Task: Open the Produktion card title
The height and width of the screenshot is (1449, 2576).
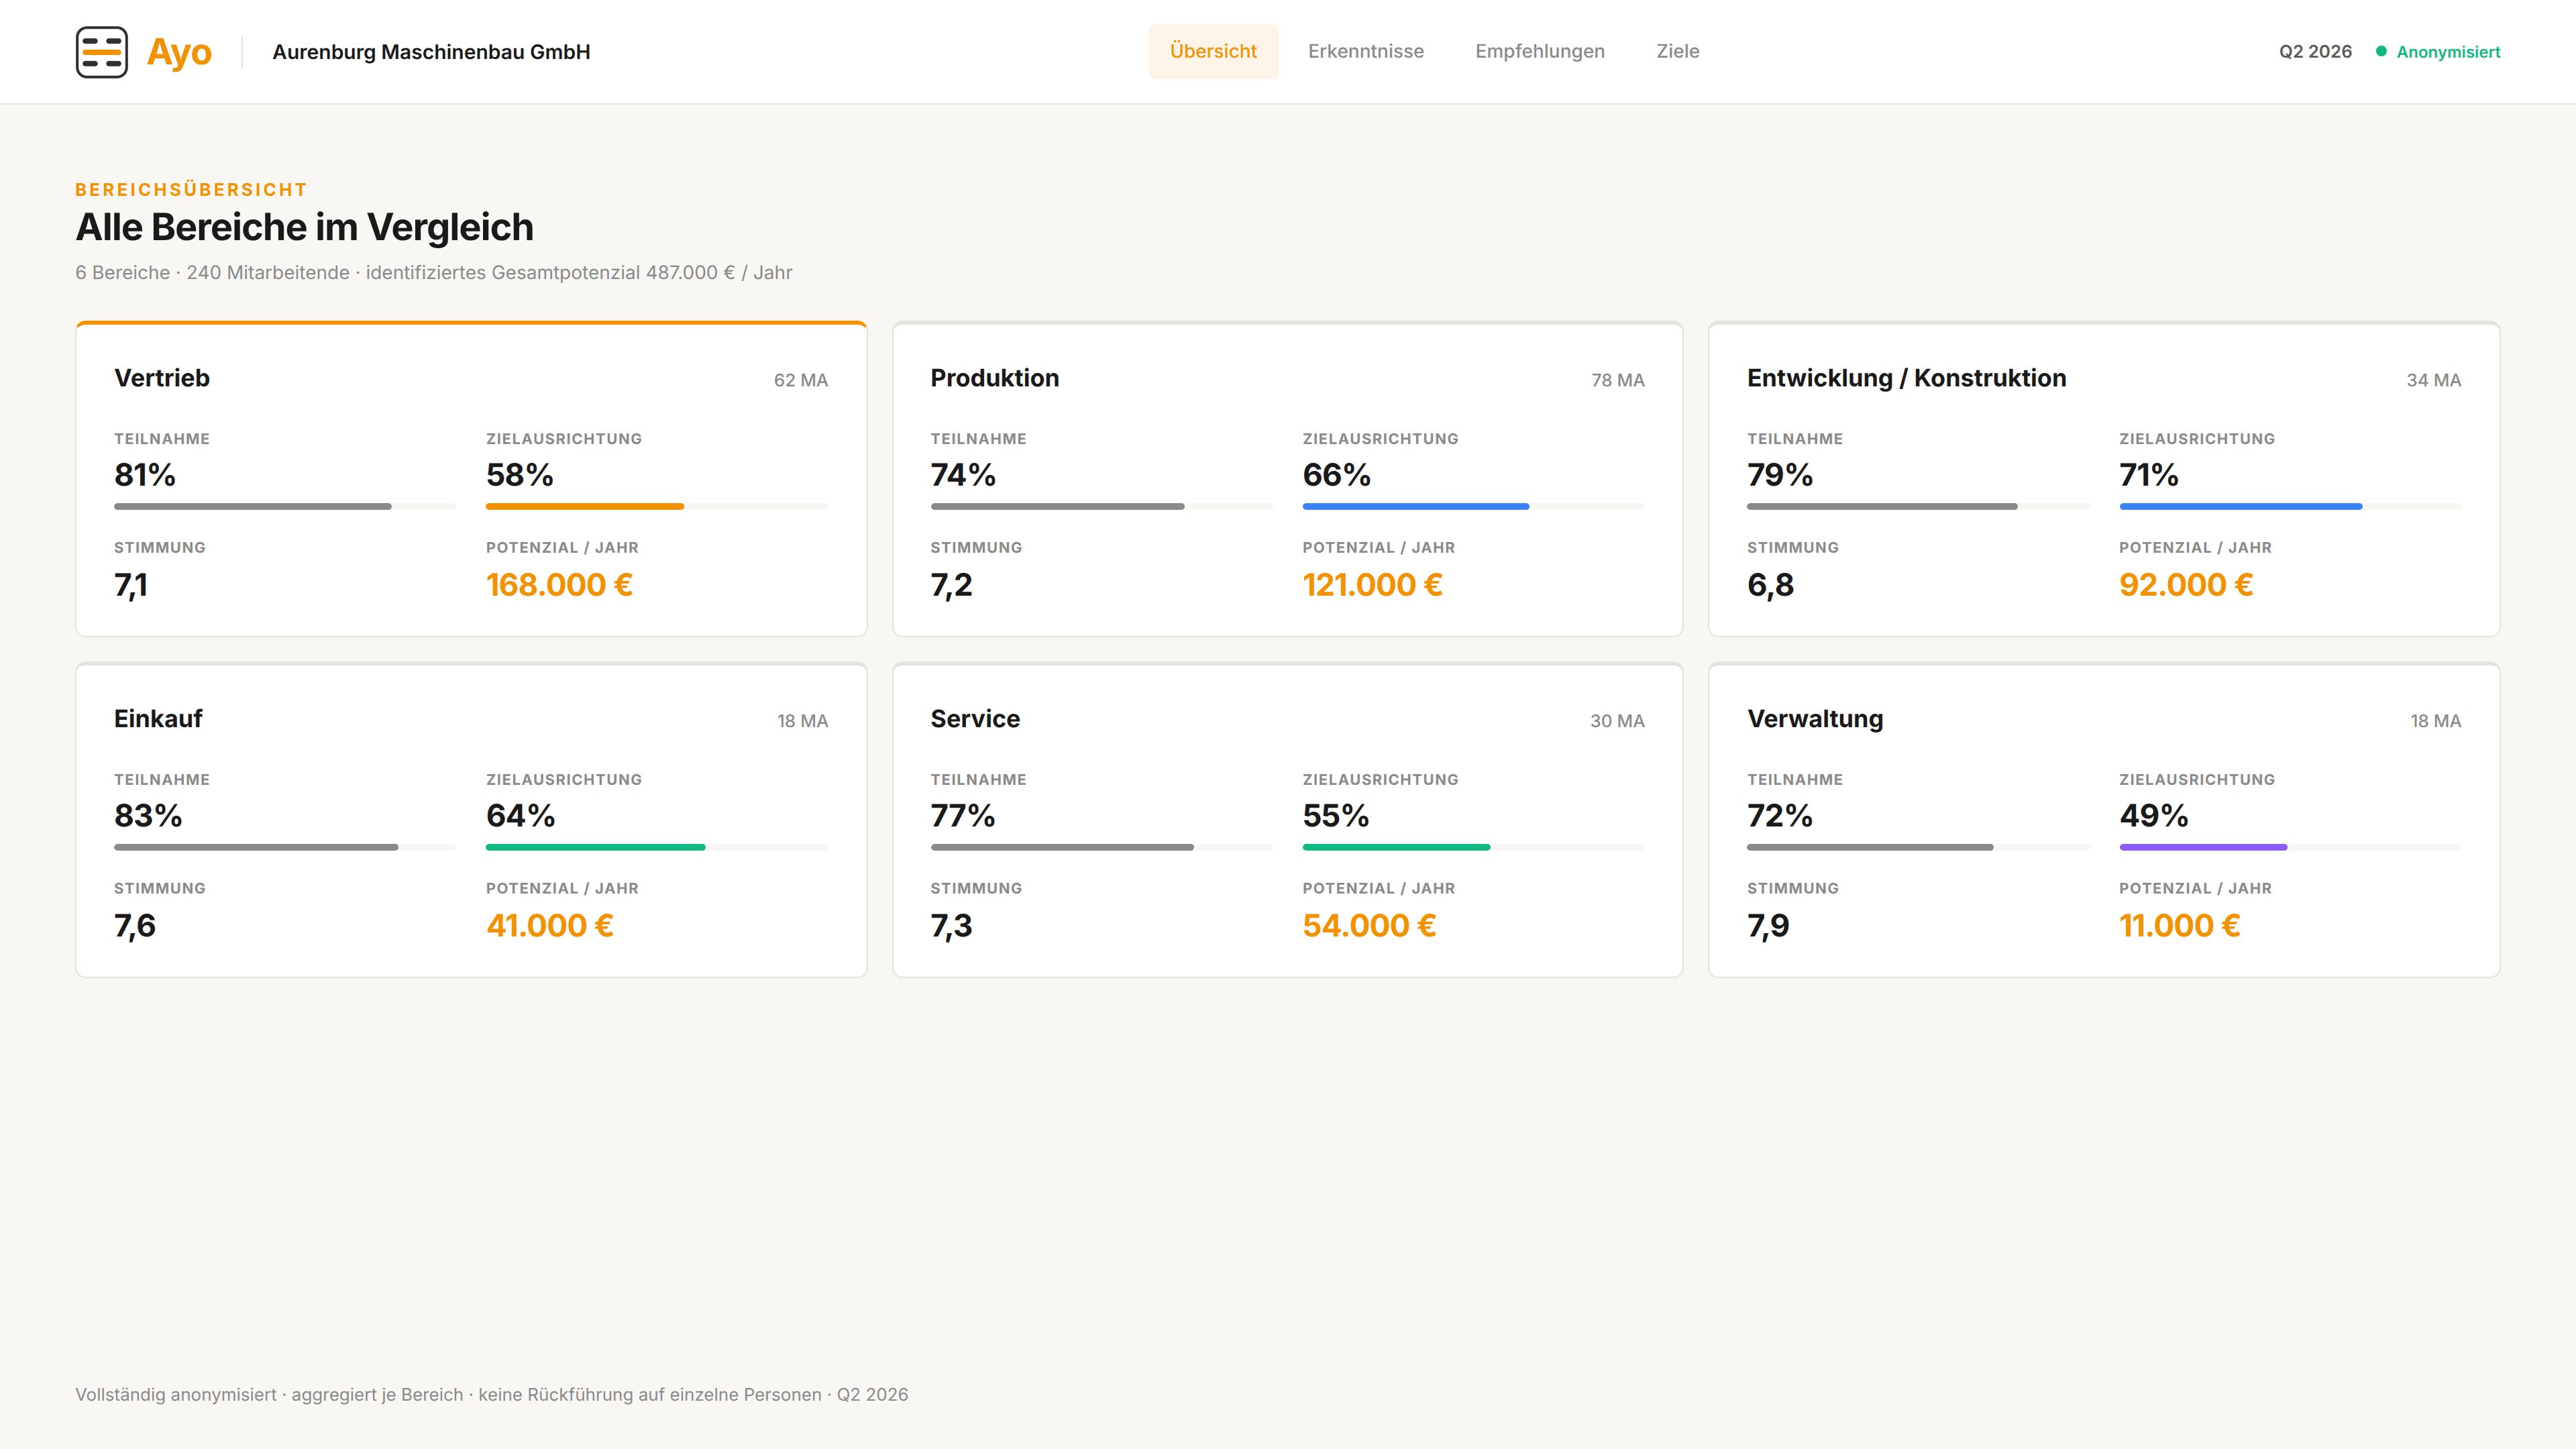Action: coord(994,378)
